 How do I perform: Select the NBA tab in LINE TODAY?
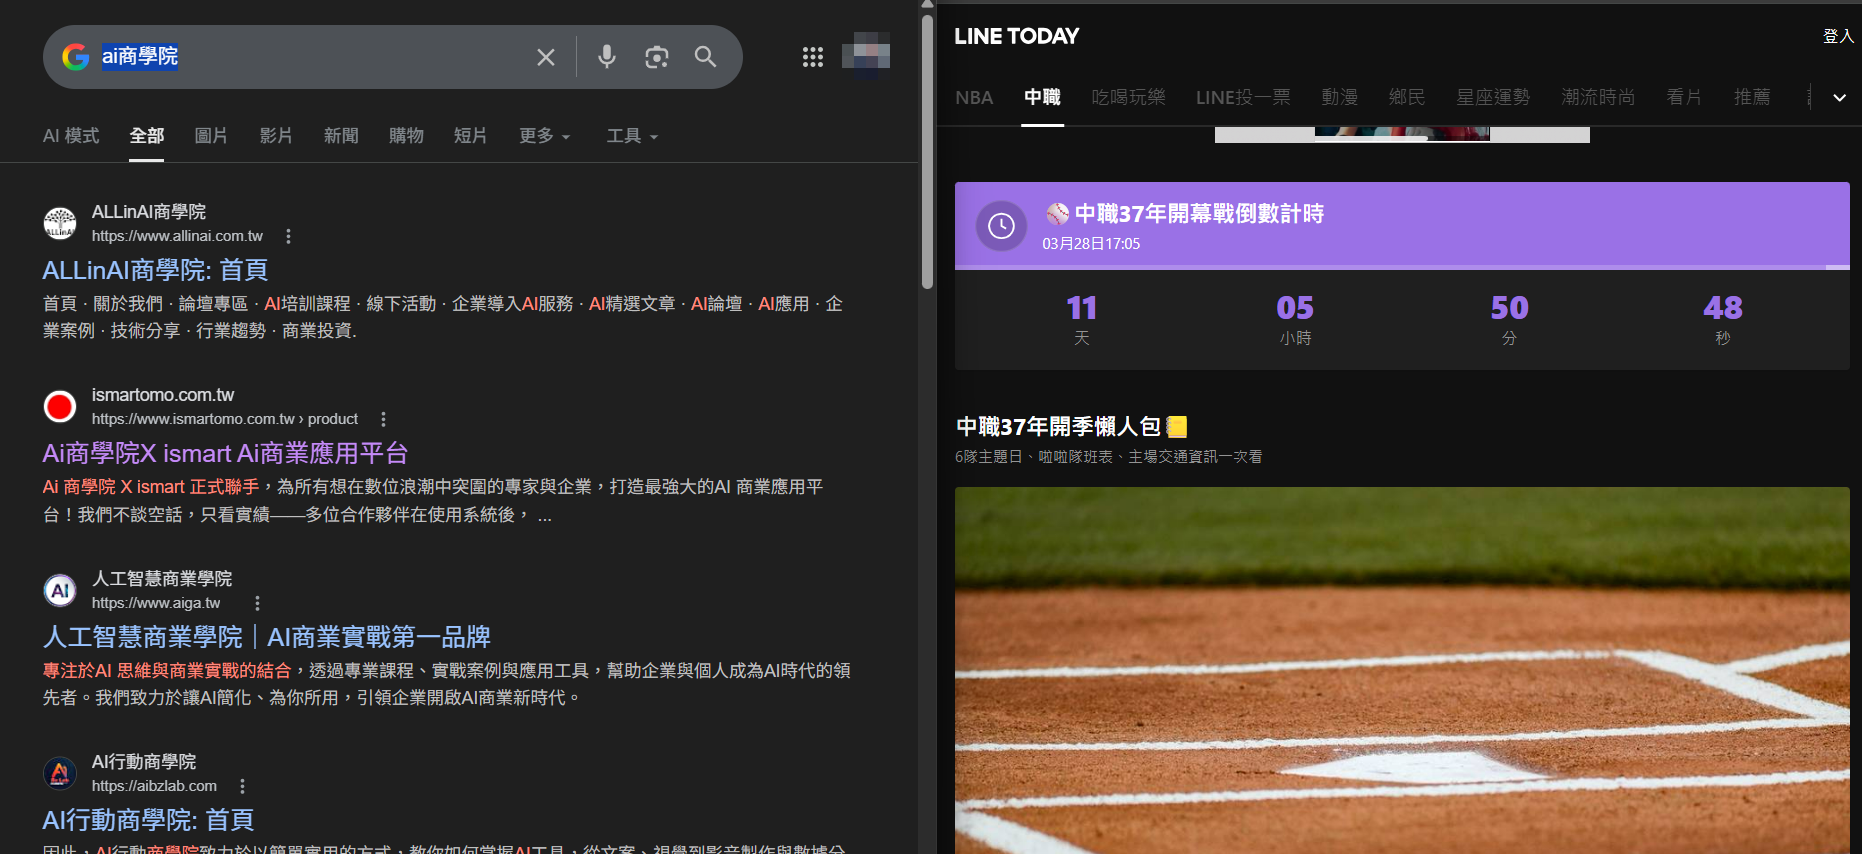click(973, 97)
